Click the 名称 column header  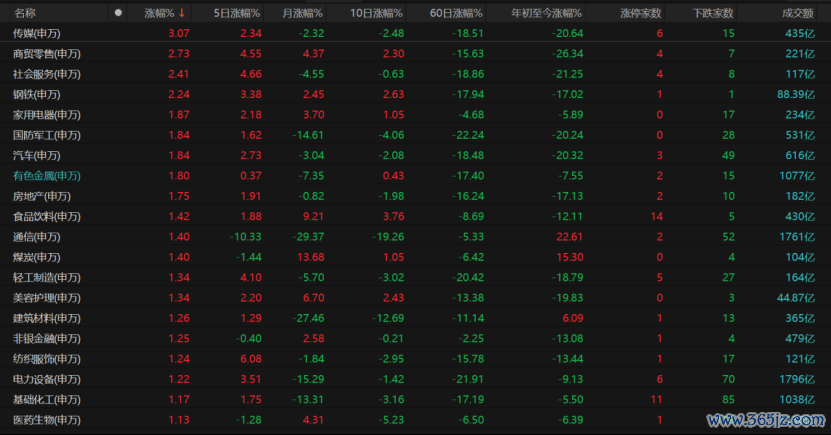(25, 13)
